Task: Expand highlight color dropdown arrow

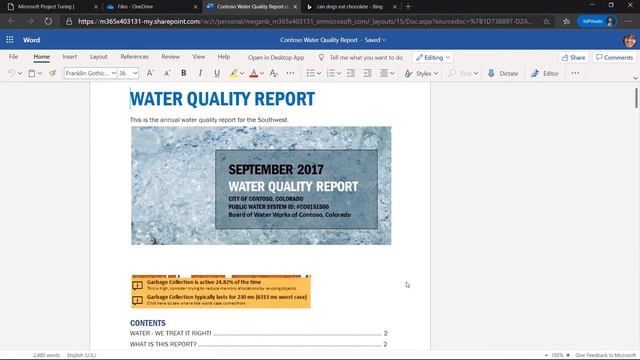Action: (x=242, y=73)
